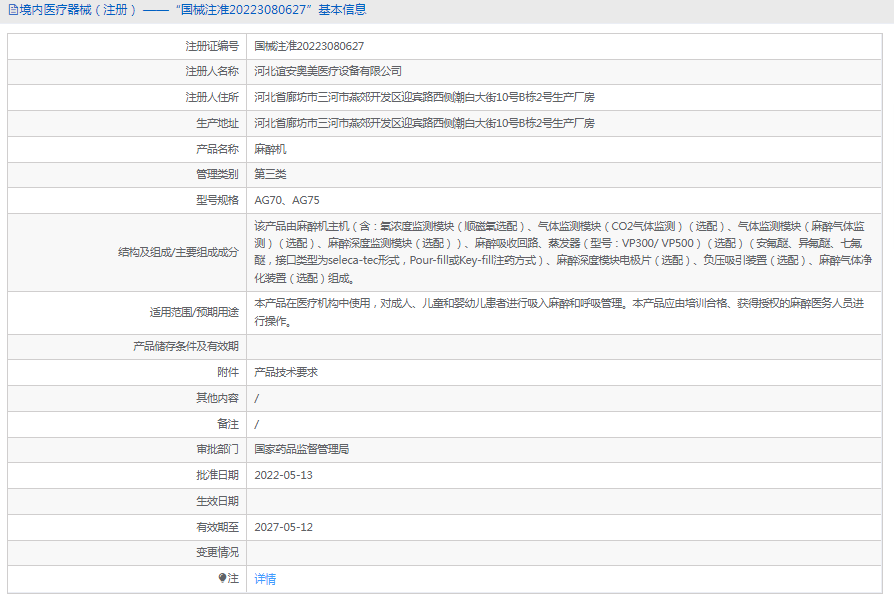The image size is (894, 599).
Task: Select product name value 麻醉机
Action: [270, 150]
